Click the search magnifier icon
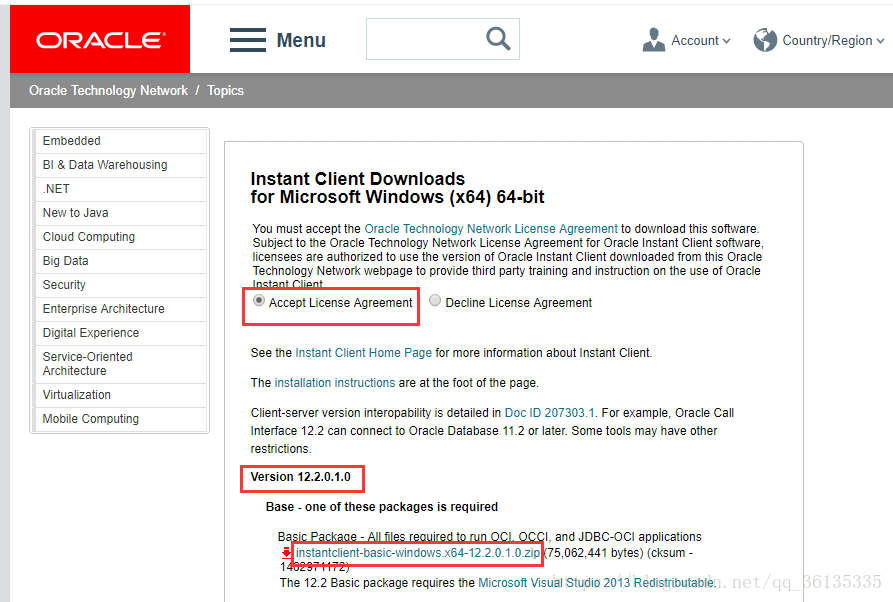Viewport: 893px width, 602px height. [x=497, y=38]
